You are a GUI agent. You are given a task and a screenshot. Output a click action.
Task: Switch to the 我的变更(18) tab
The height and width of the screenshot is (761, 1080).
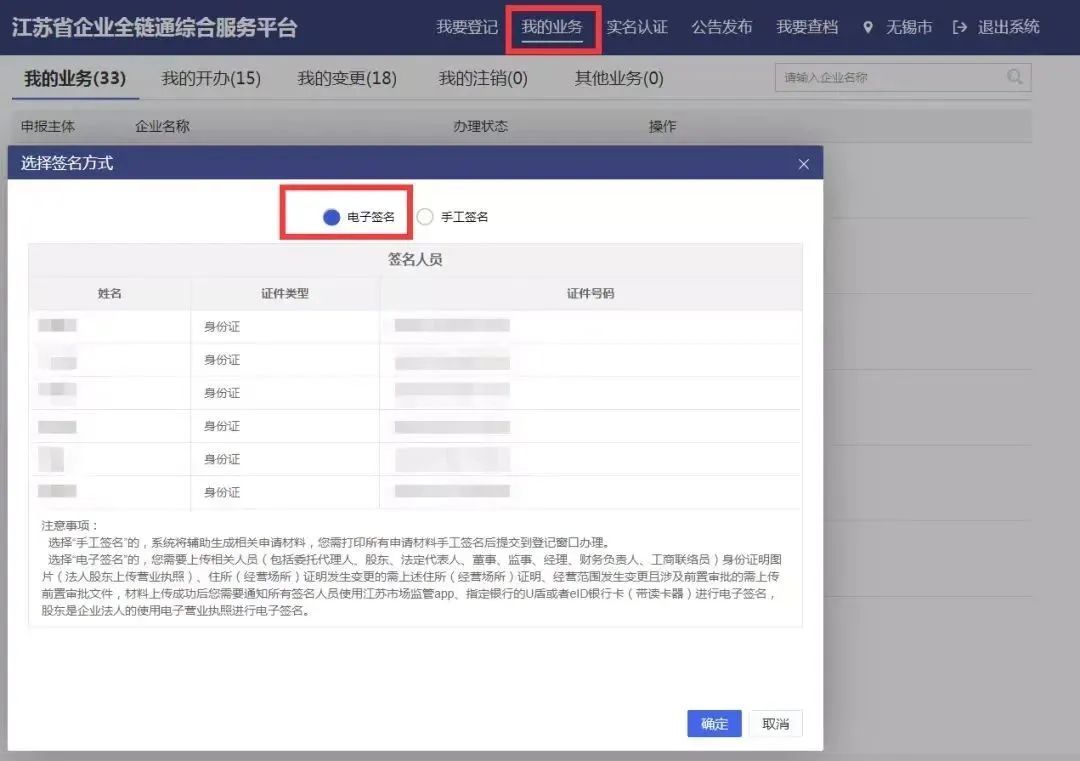point(347,77)
